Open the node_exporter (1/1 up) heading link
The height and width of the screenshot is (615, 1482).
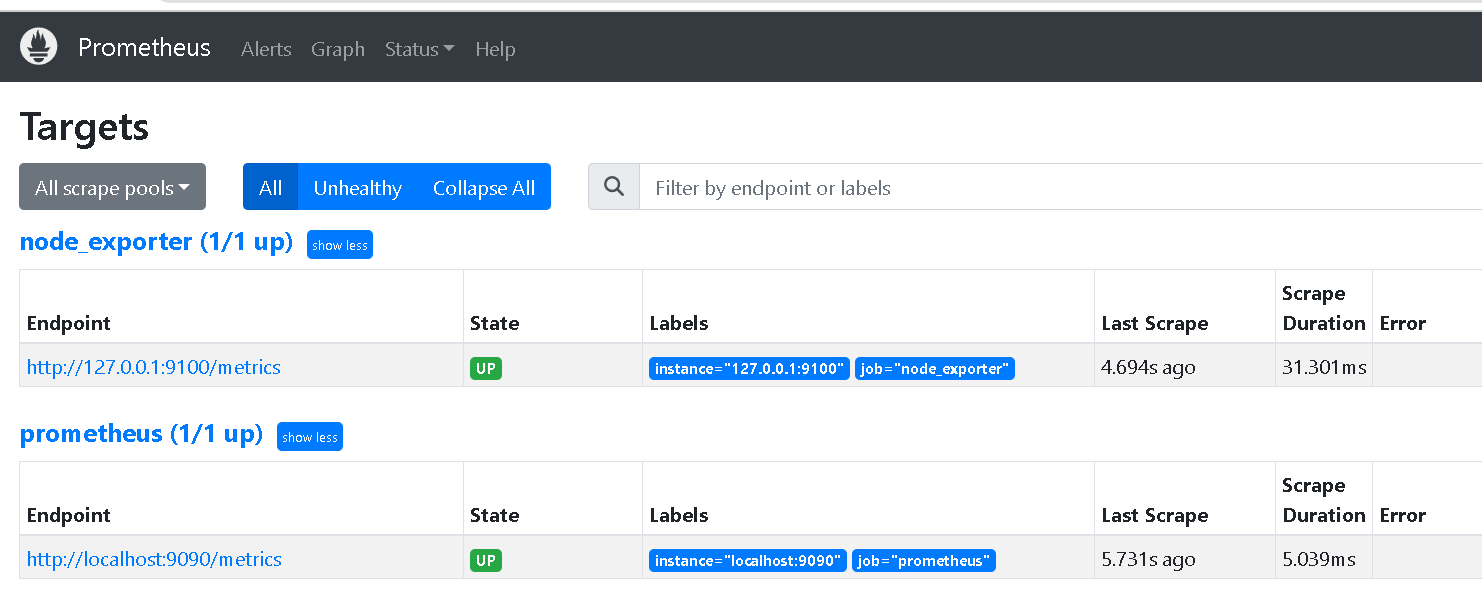(156, 242)
